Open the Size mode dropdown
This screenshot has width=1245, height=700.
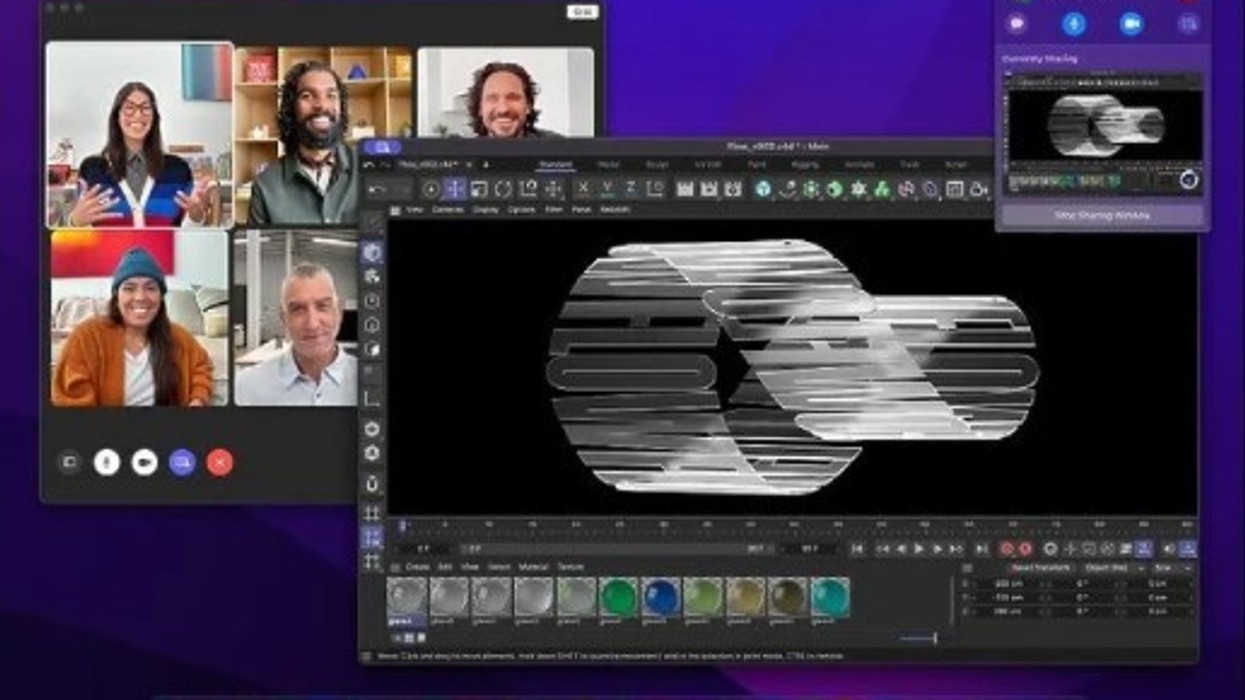pyautogui.click(x=1172, y=568)
